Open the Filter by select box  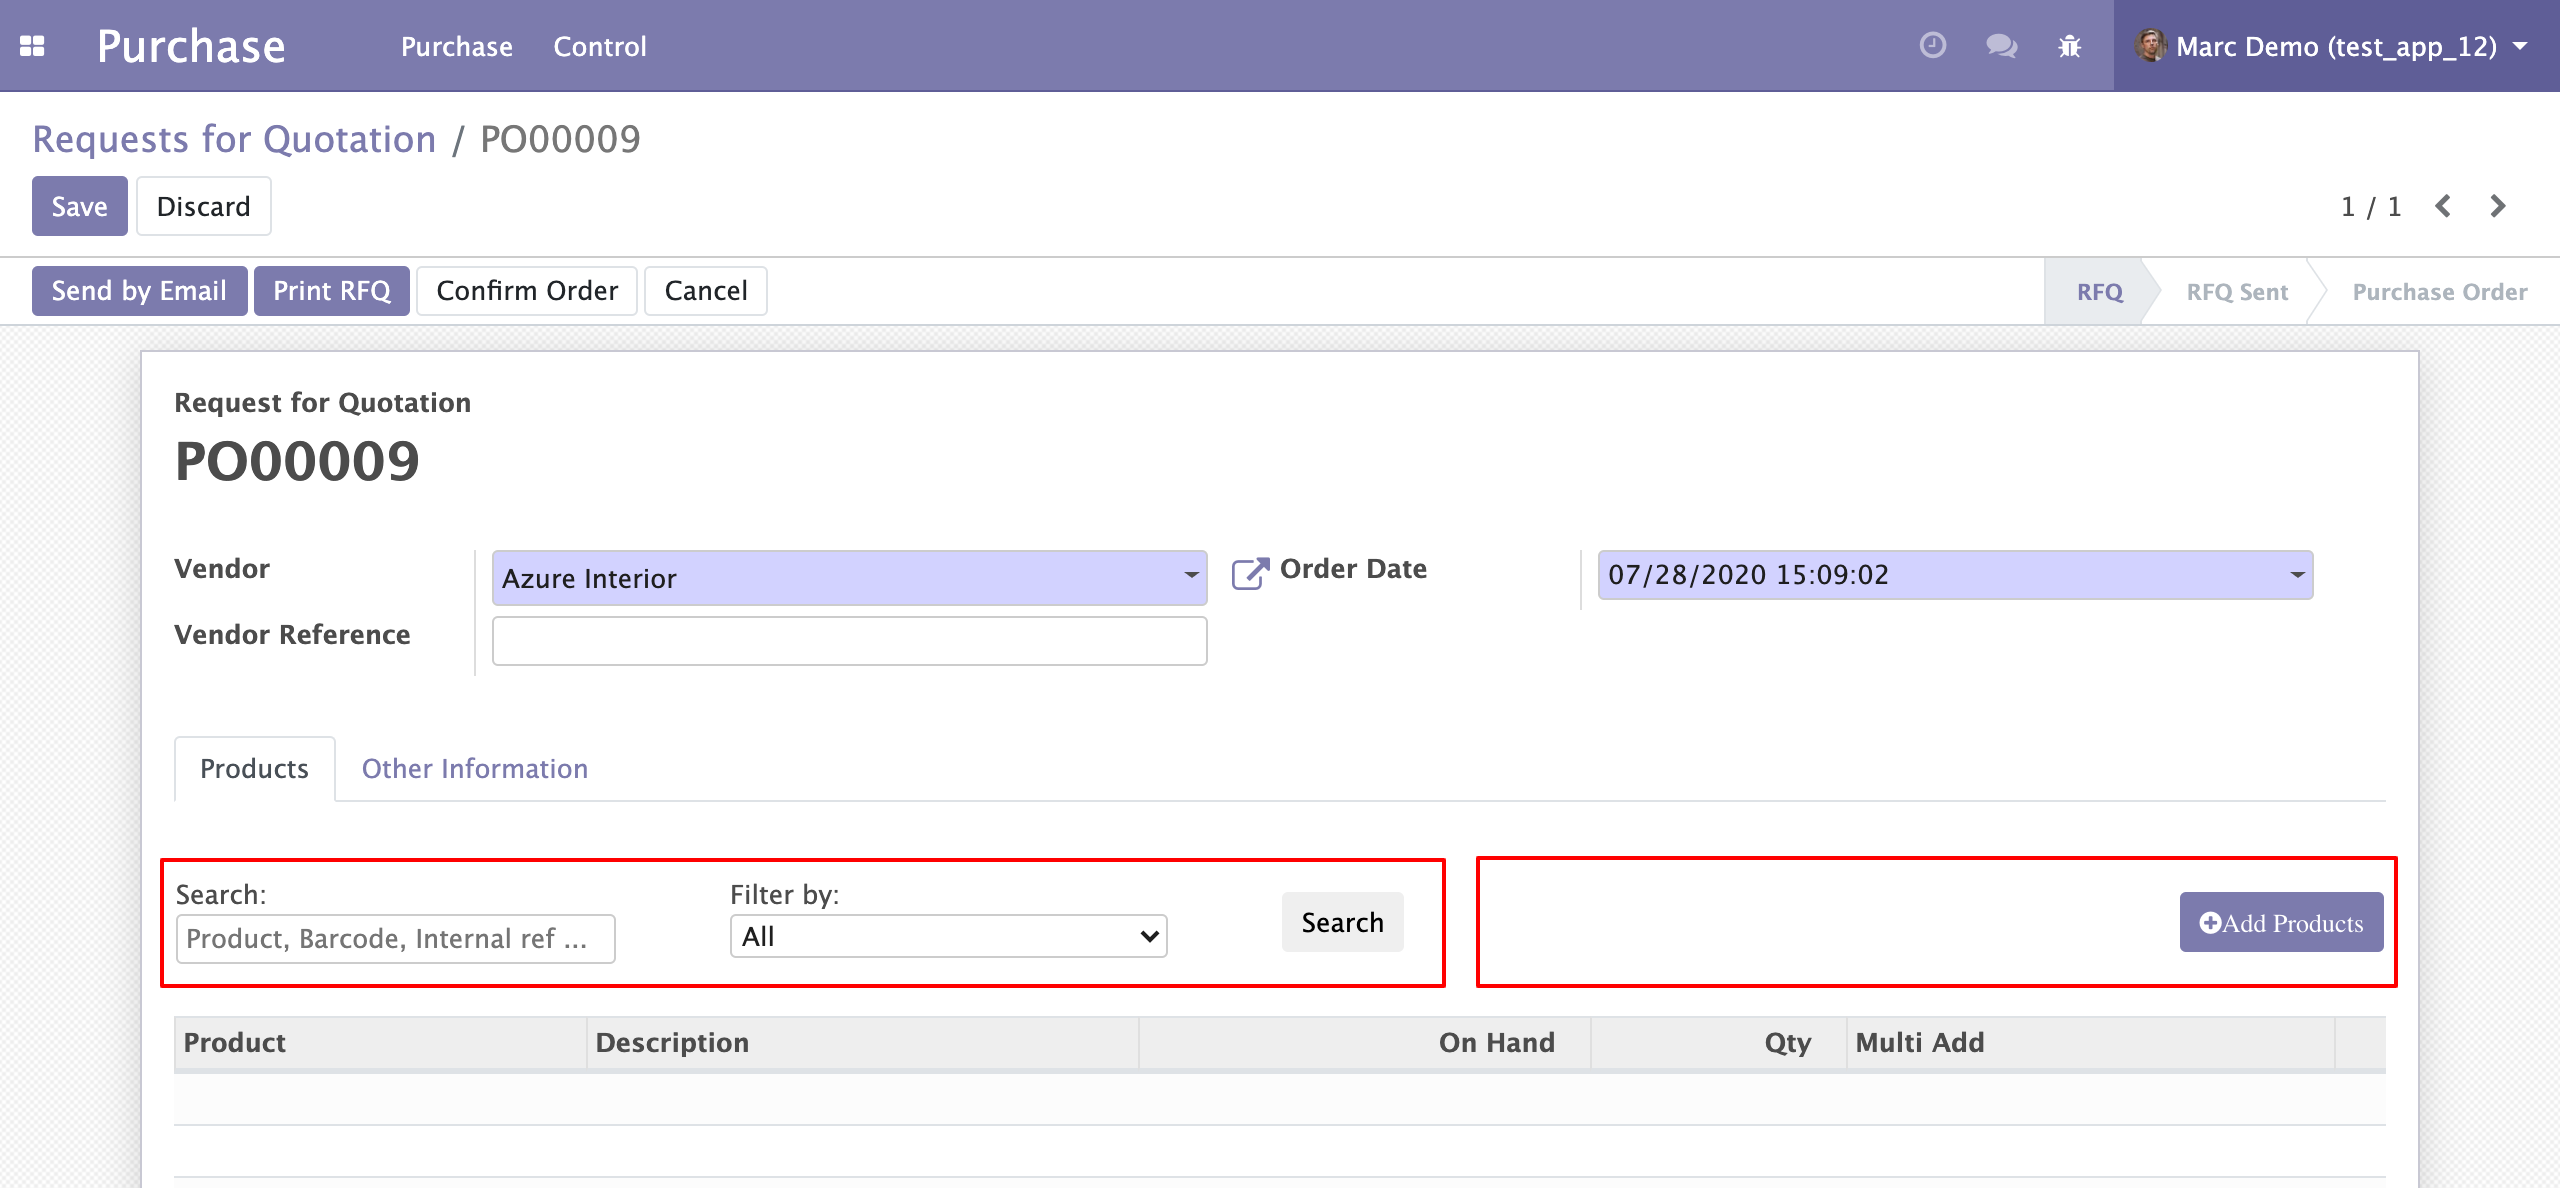(x=948, y=937)
